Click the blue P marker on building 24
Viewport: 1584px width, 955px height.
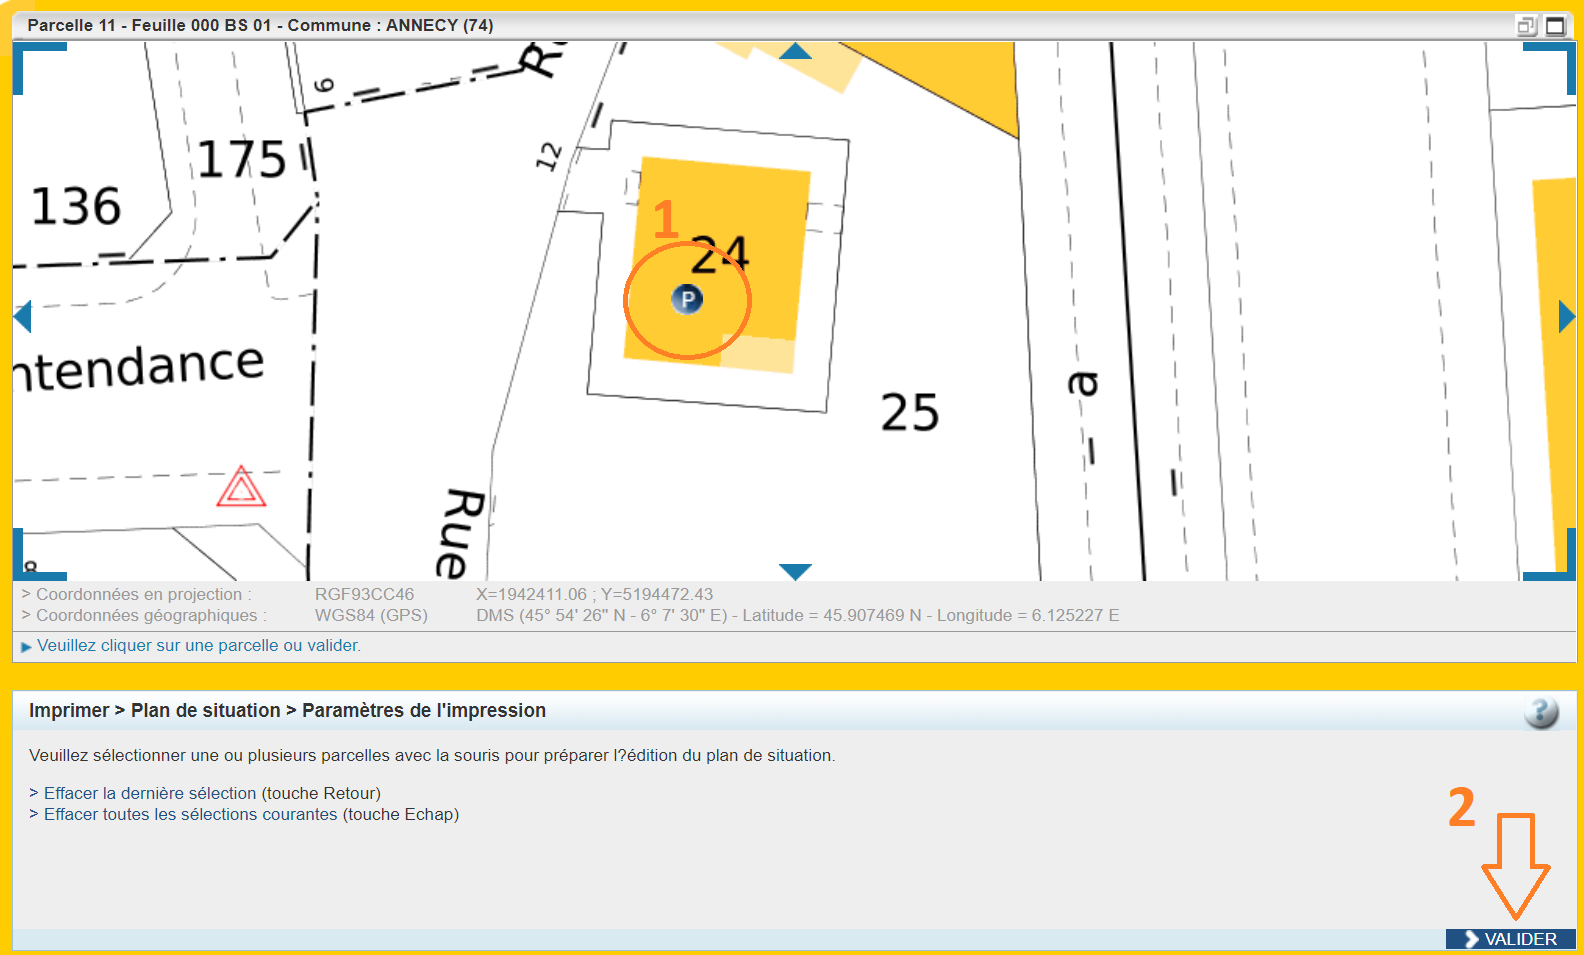(687, 299)
